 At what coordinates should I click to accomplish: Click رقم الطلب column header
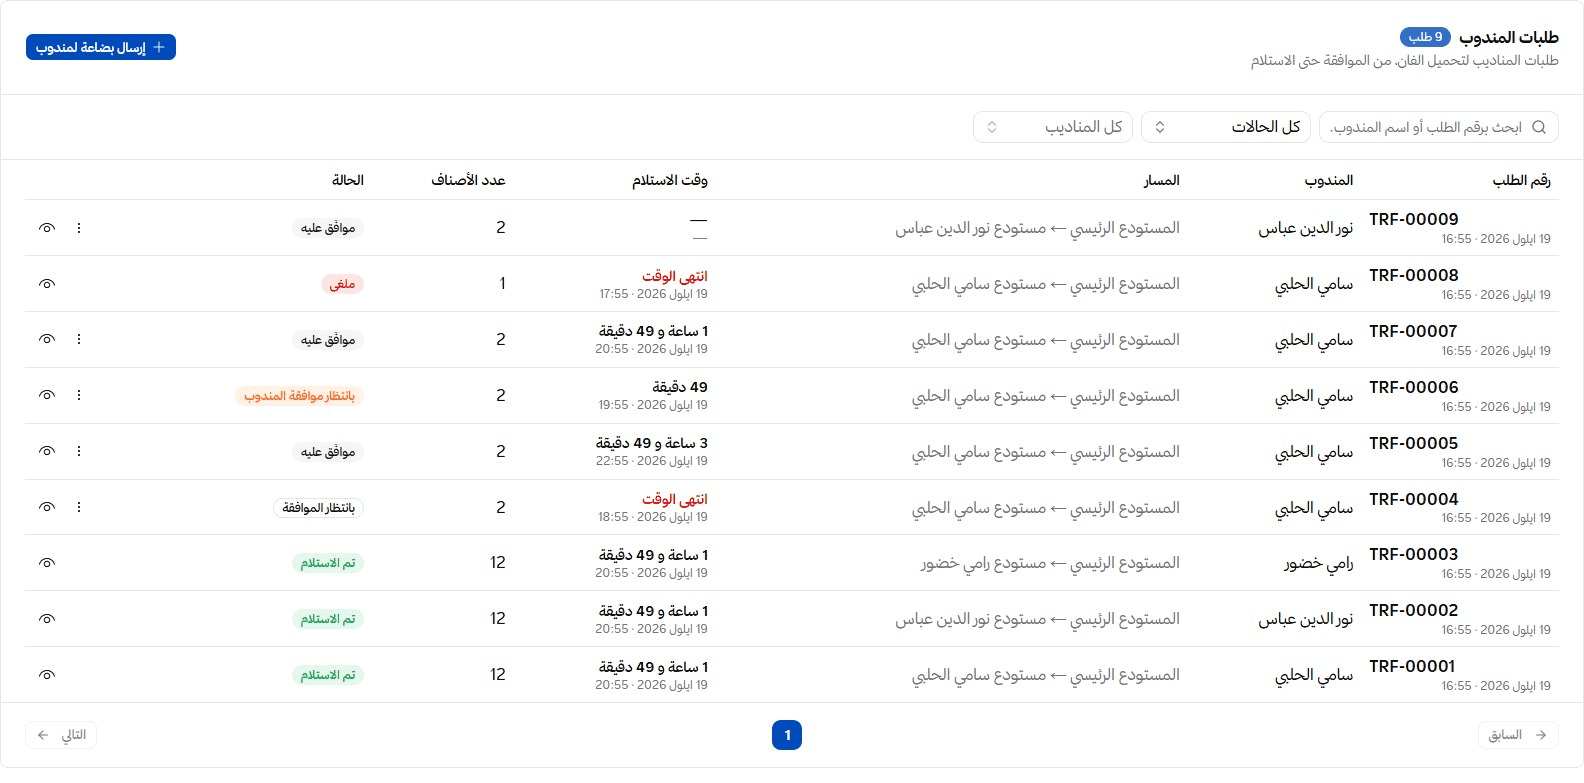[x=1522, y=180]
